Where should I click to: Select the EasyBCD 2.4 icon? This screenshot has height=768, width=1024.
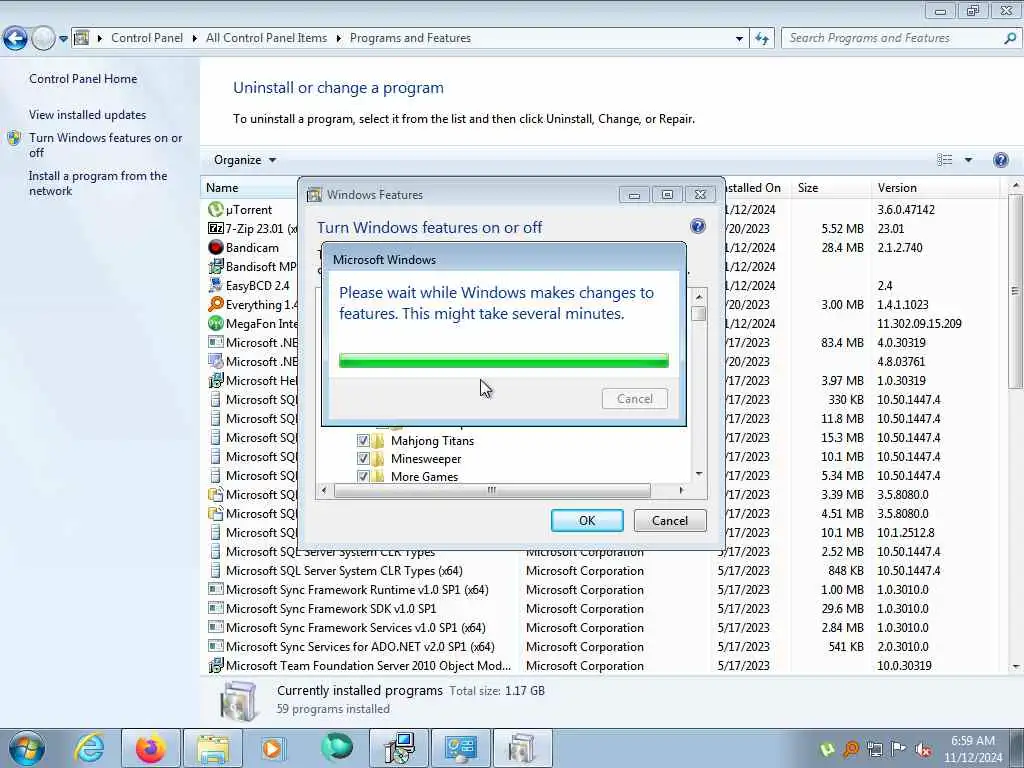(216, 285)
